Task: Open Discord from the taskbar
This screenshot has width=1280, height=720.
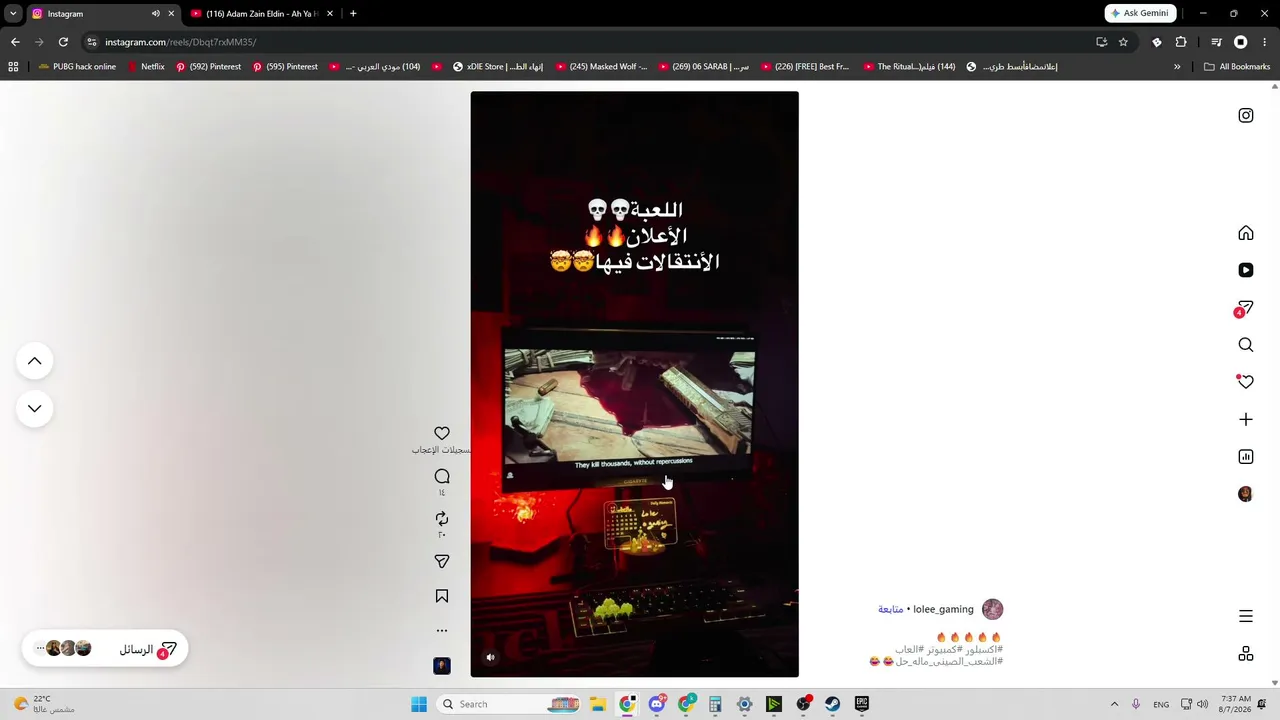Action: 656,704
